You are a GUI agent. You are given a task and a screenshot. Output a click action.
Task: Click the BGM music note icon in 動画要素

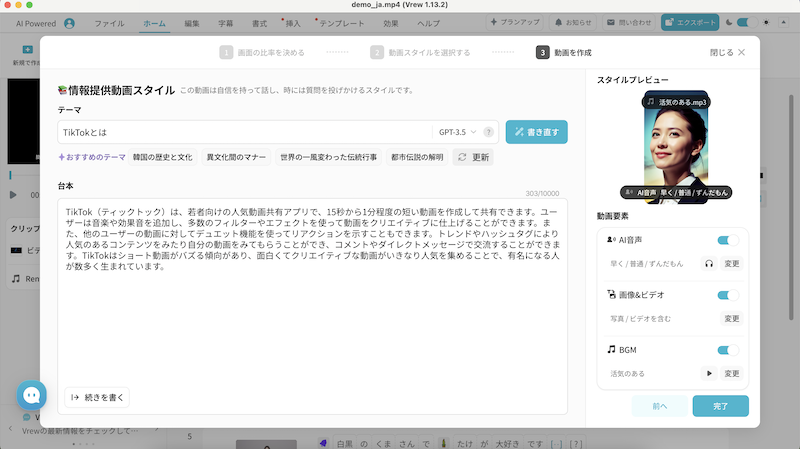[611, 350]
